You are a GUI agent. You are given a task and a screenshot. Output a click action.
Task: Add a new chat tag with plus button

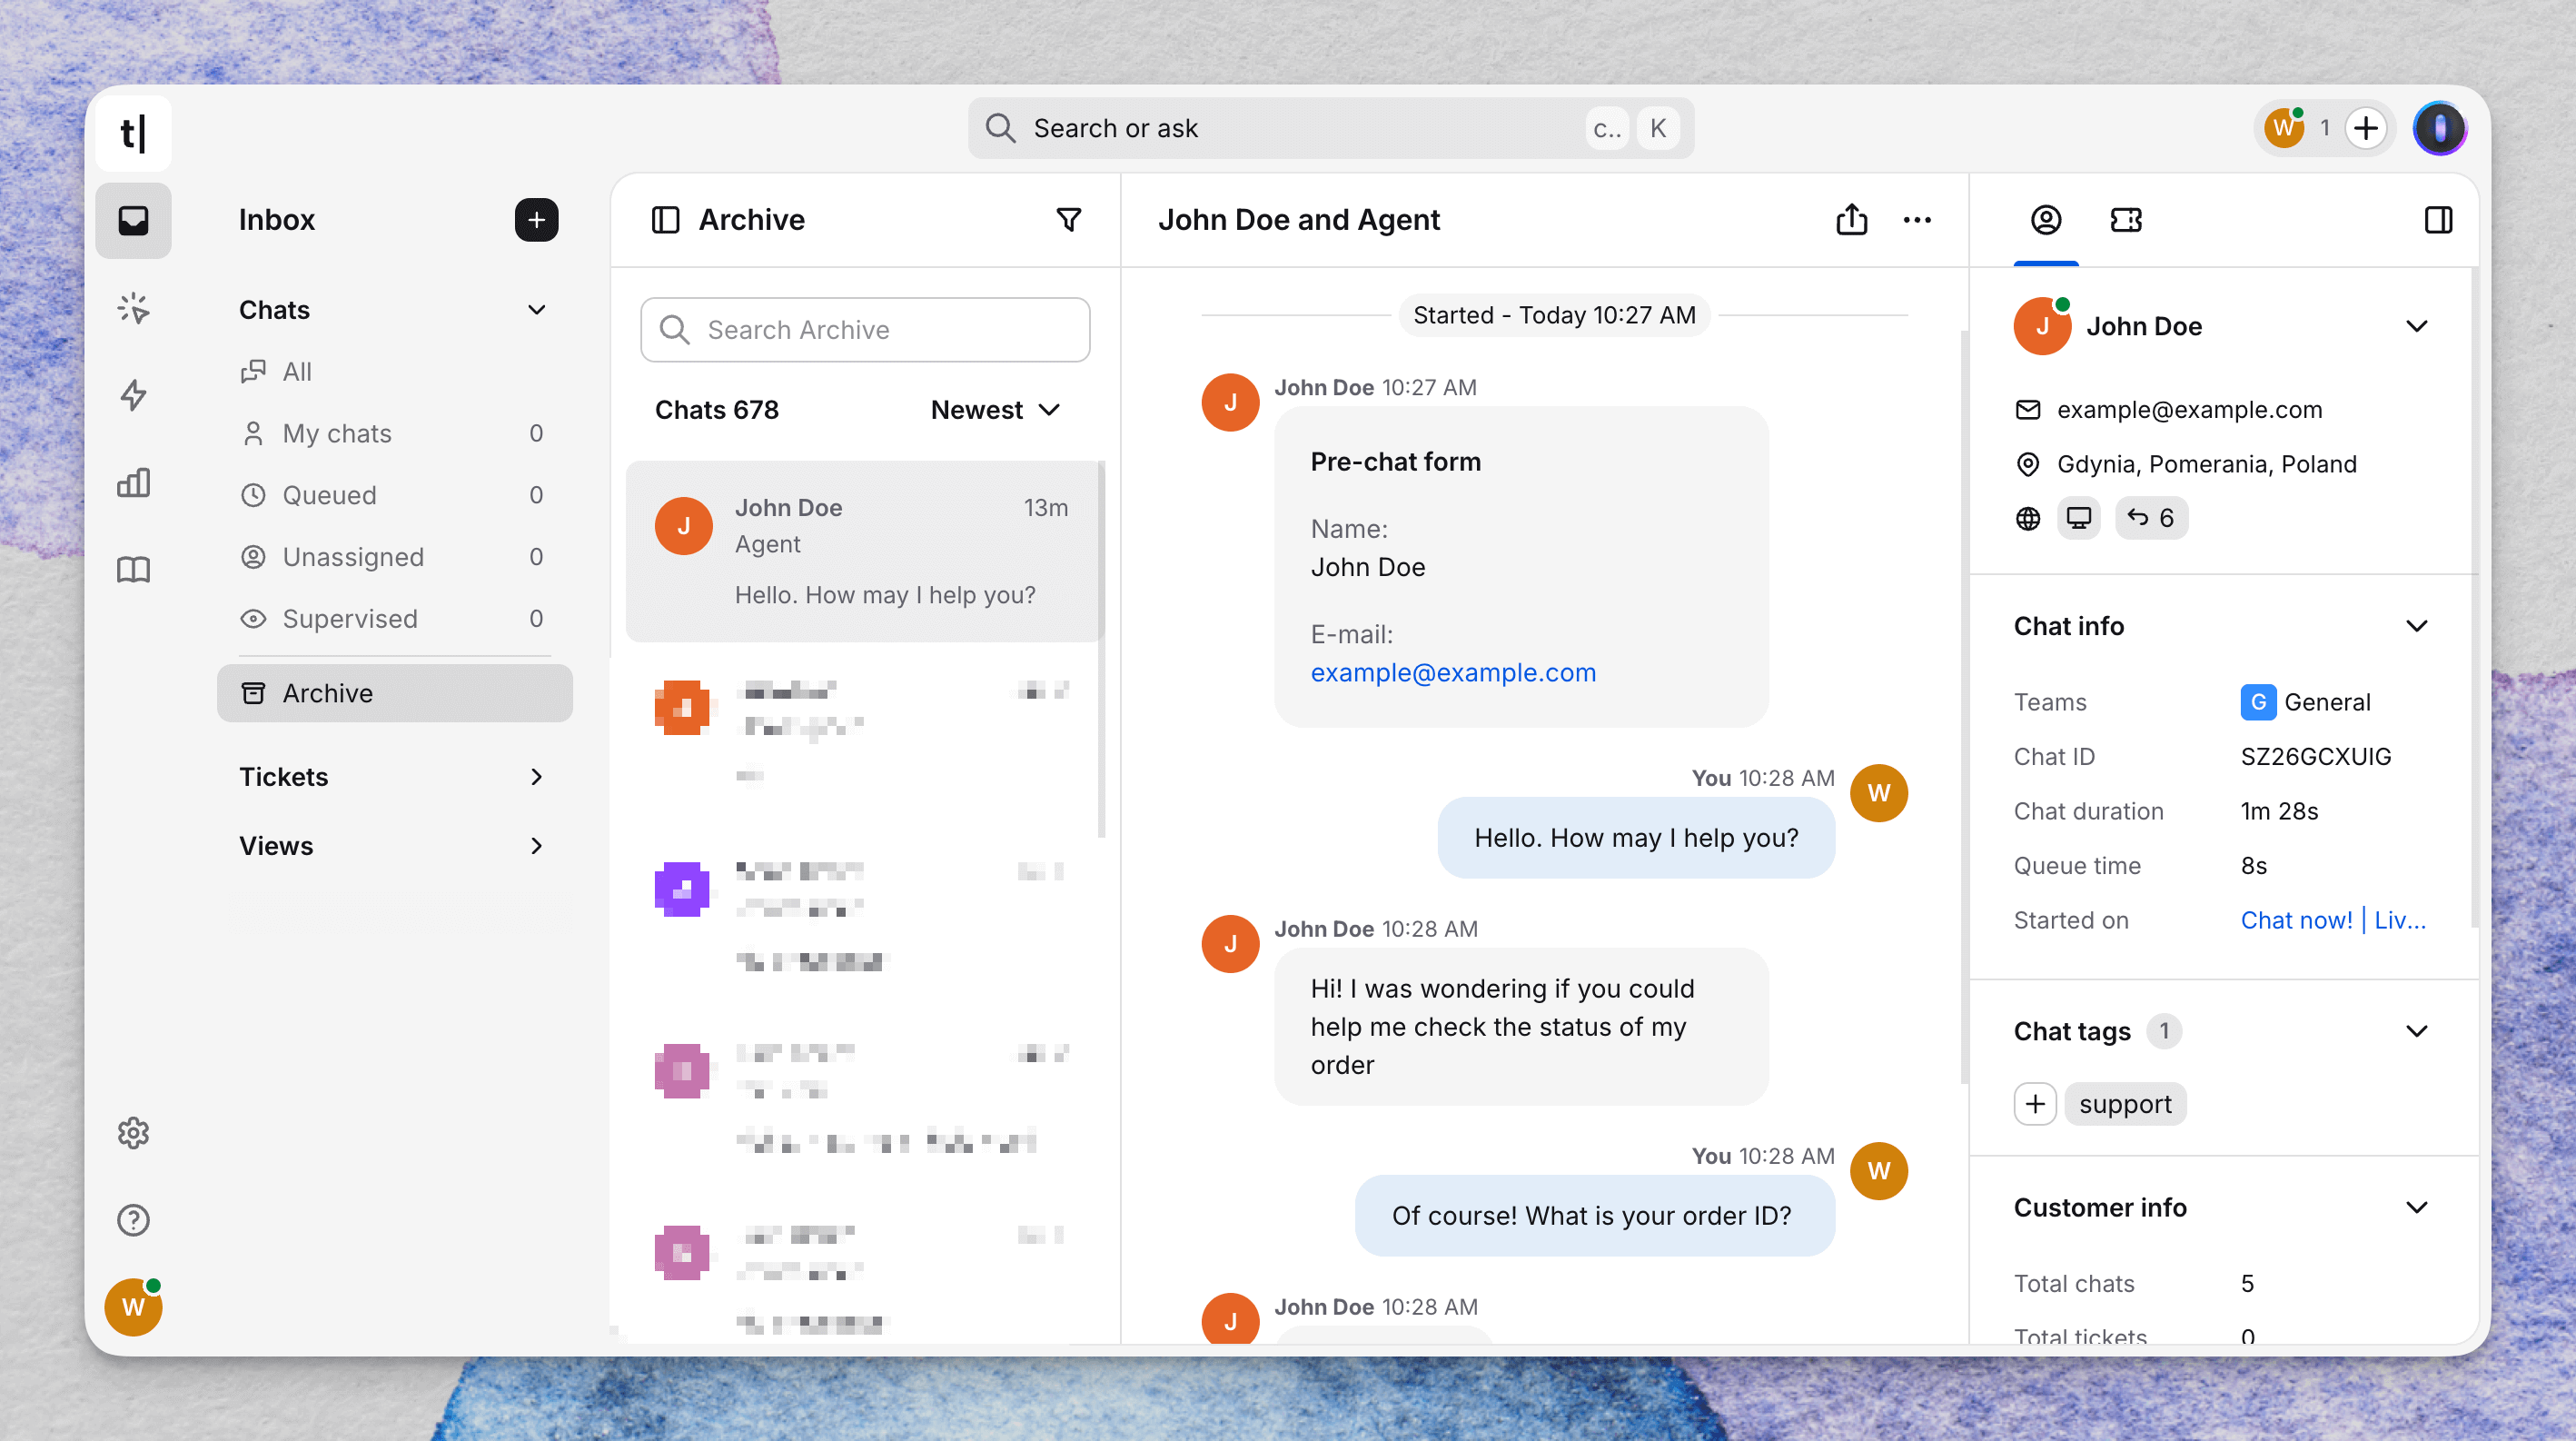[2034, 1103]
